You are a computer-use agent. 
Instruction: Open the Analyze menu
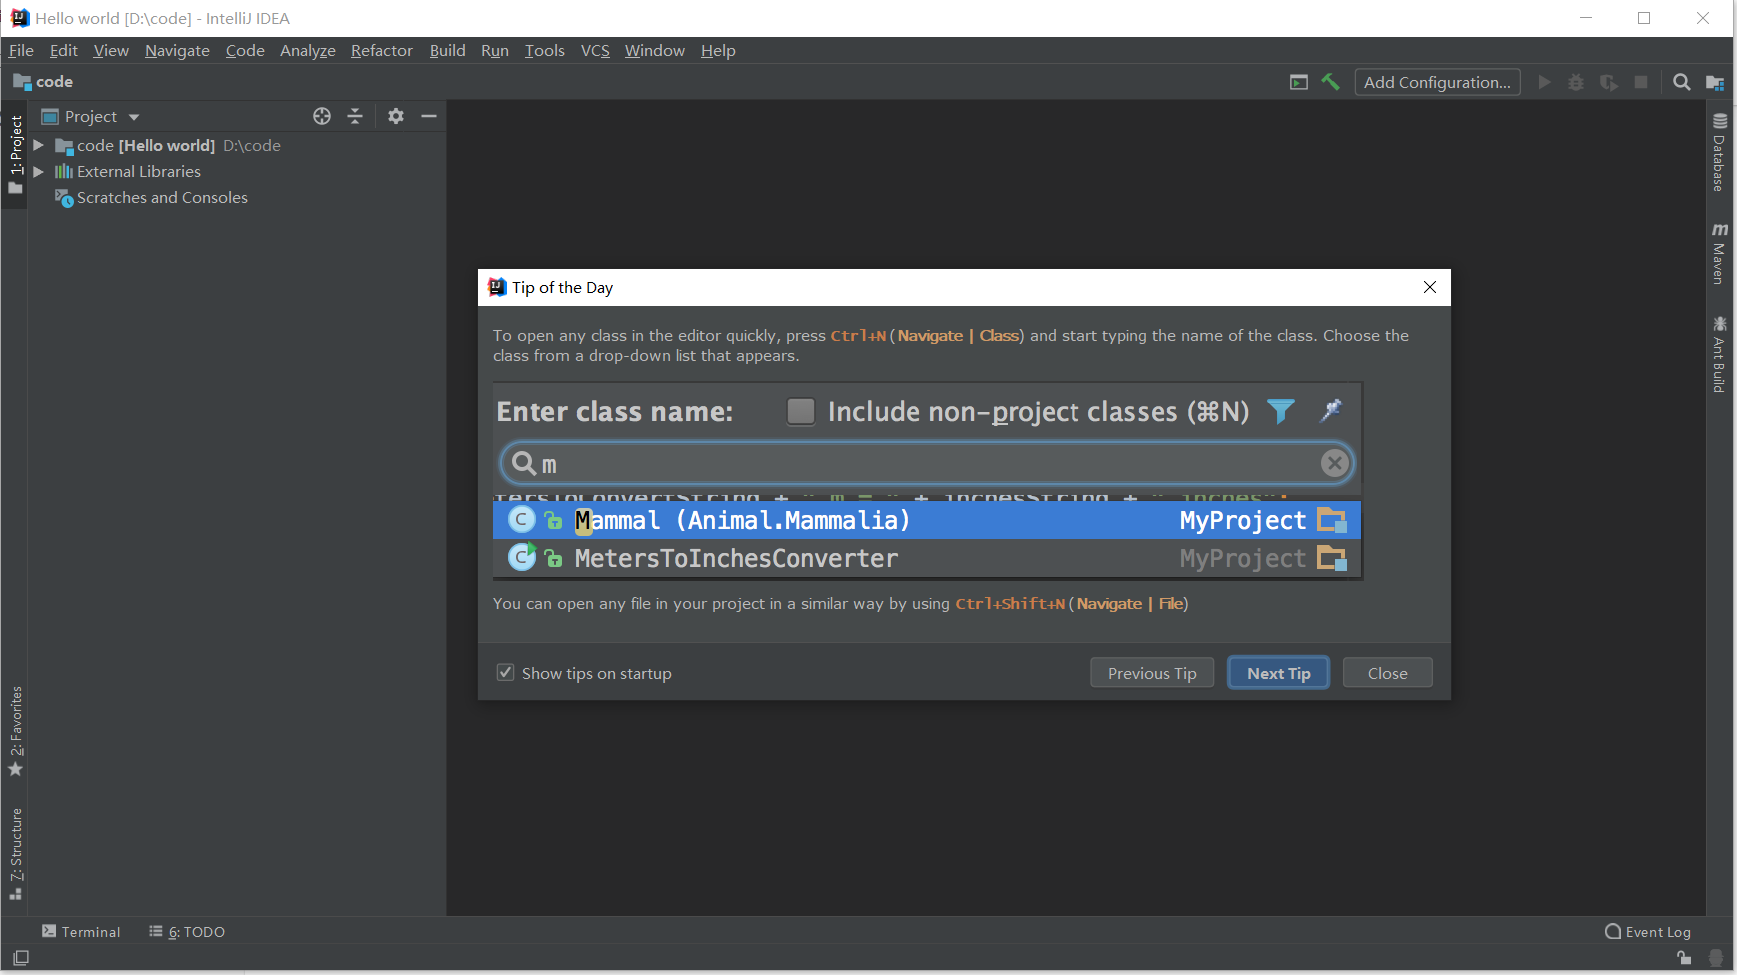(308, 50)
